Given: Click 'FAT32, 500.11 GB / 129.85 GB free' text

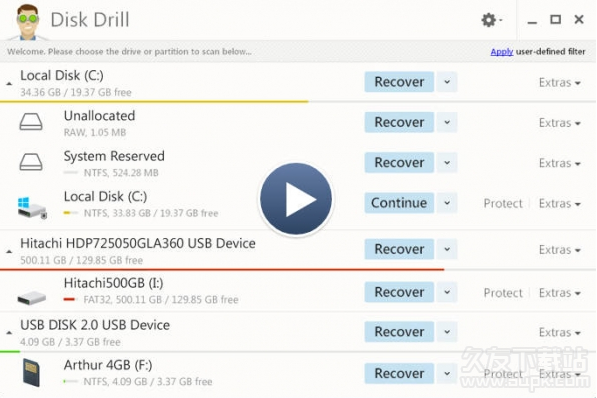Looking at the screenshot, I should (161, 300).
